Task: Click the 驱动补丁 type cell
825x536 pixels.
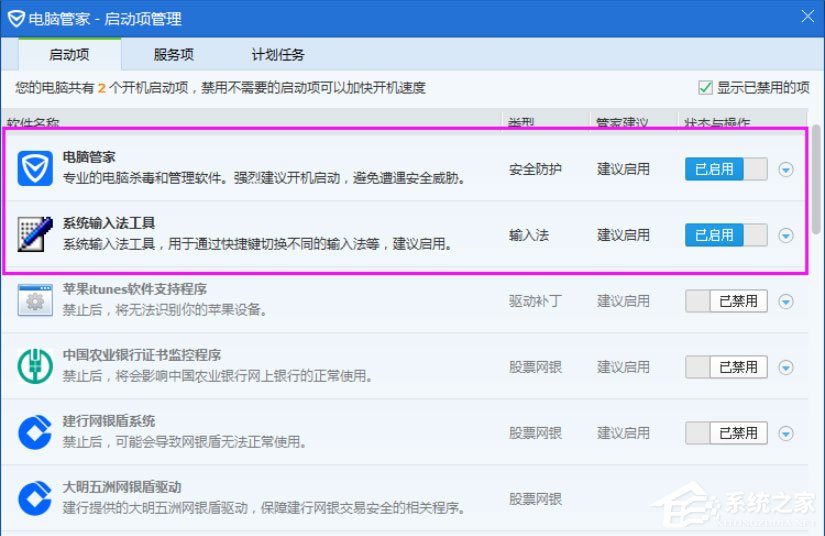Action: pos(535,301)
